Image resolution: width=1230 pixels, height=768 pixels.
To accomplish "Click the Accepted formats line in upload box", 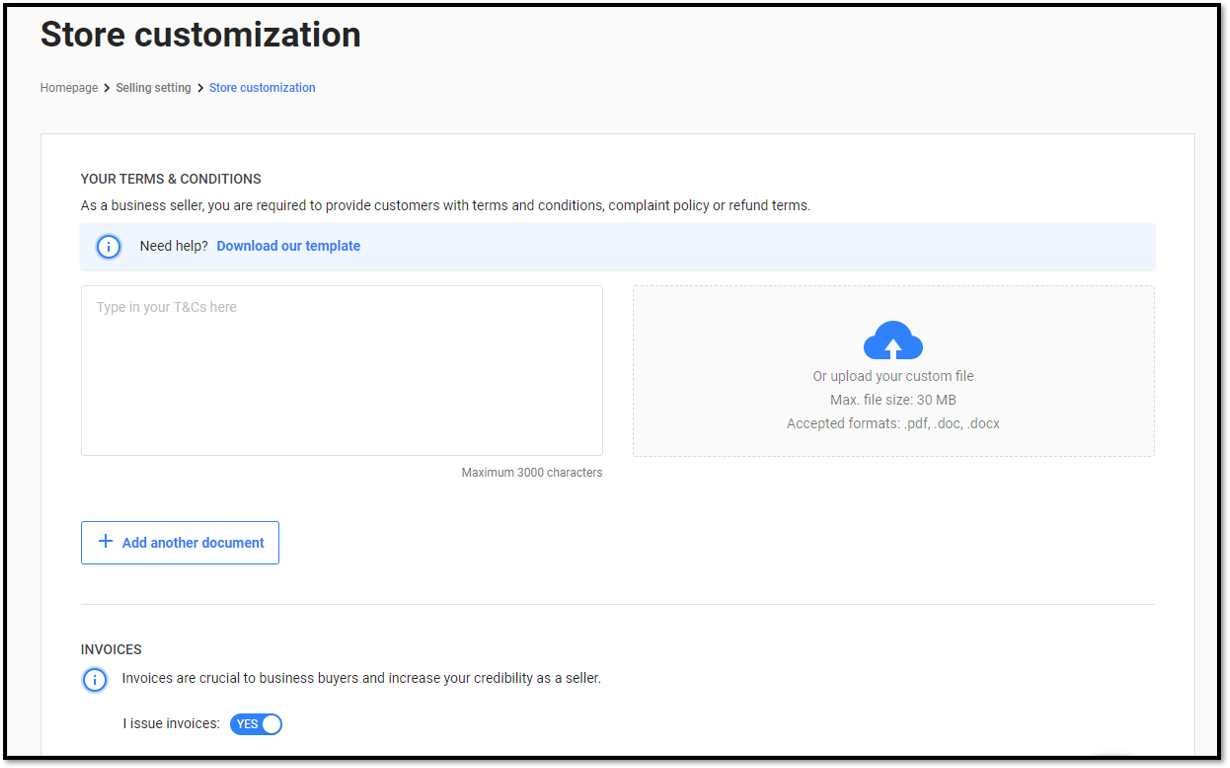I will 893,423.
